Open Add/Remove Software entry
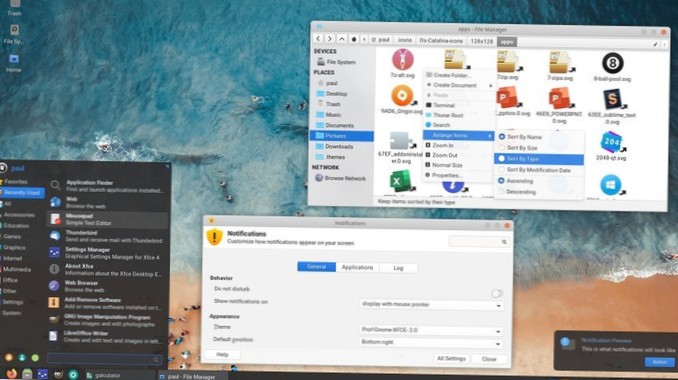Viewport: 678px width, 380px height. coord(107,303)
